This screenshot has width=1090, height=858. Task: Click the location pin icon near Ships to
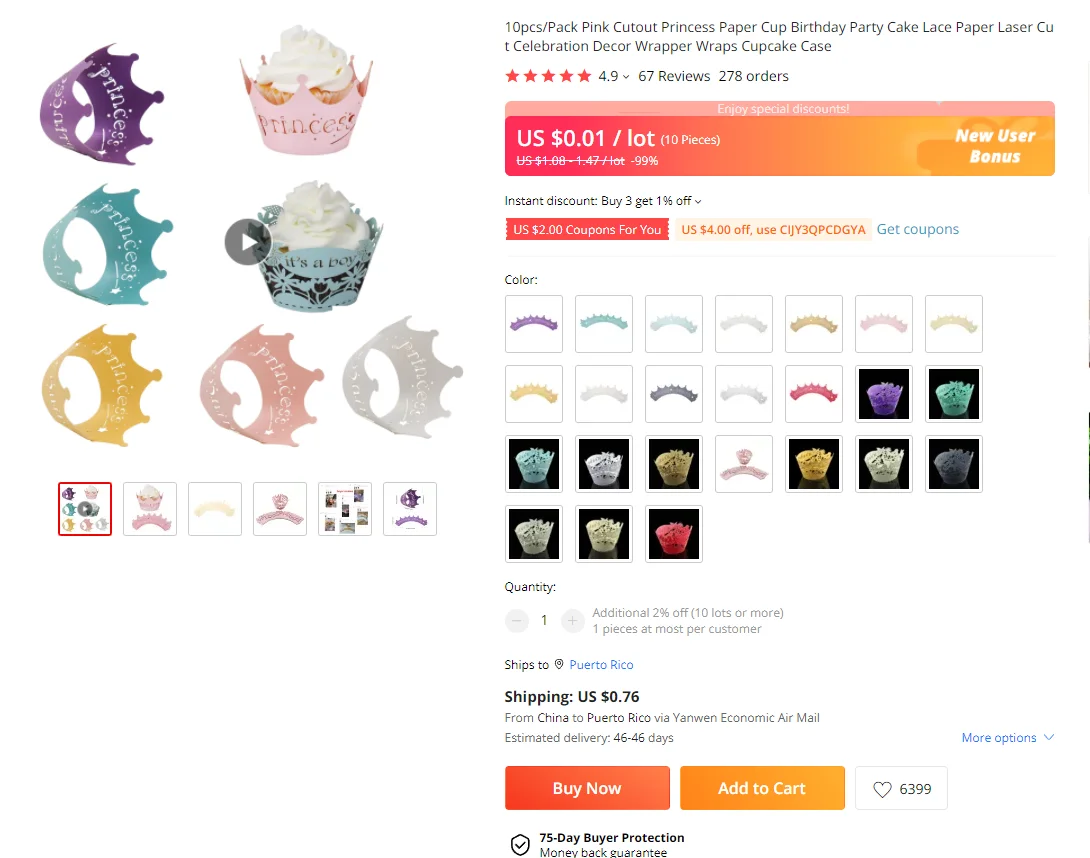[559, 664]
